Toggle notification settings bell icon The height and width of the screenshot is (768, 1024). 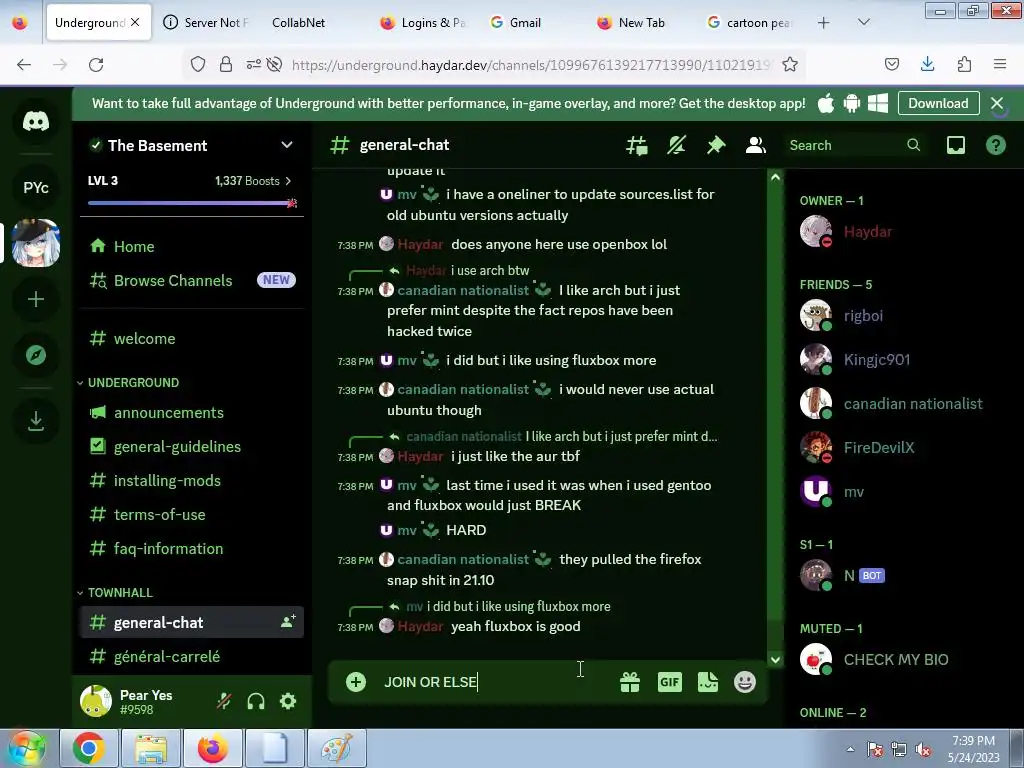(677, 145)
